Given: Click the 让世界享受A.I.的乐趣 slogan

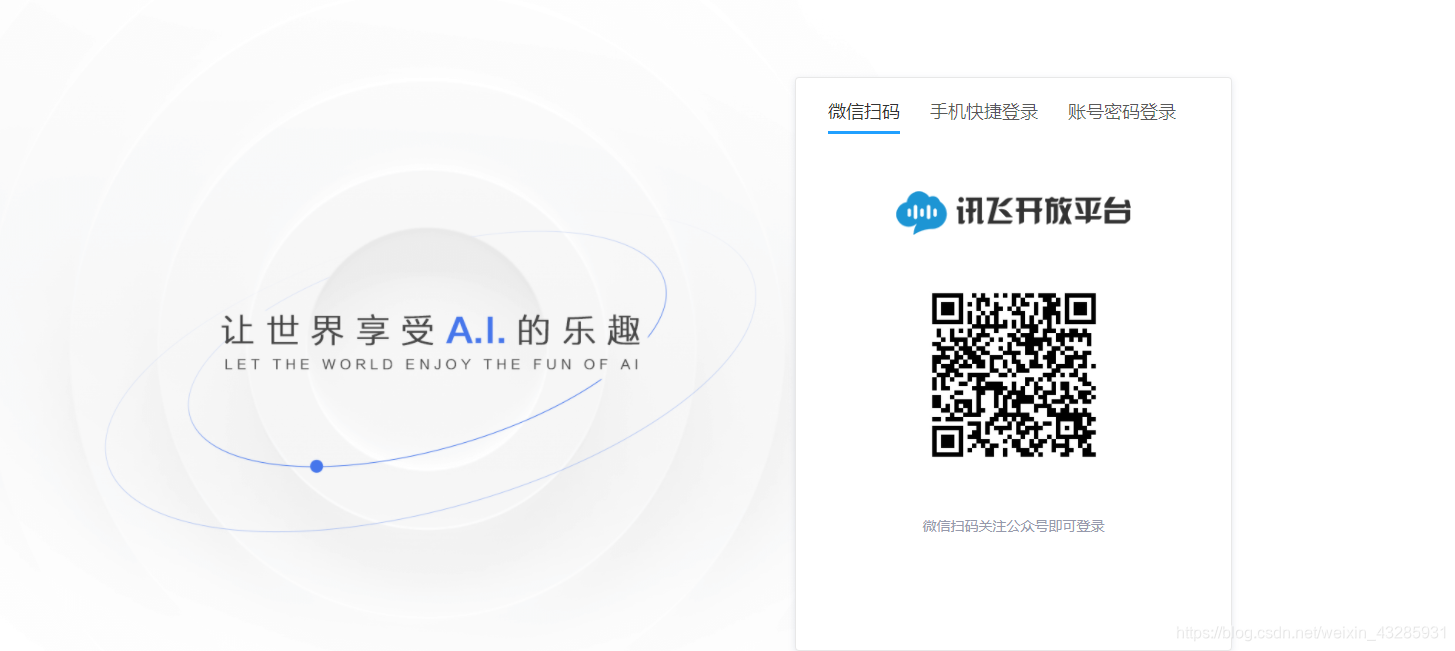Looking at the screenshot, I should pos(432,330).
